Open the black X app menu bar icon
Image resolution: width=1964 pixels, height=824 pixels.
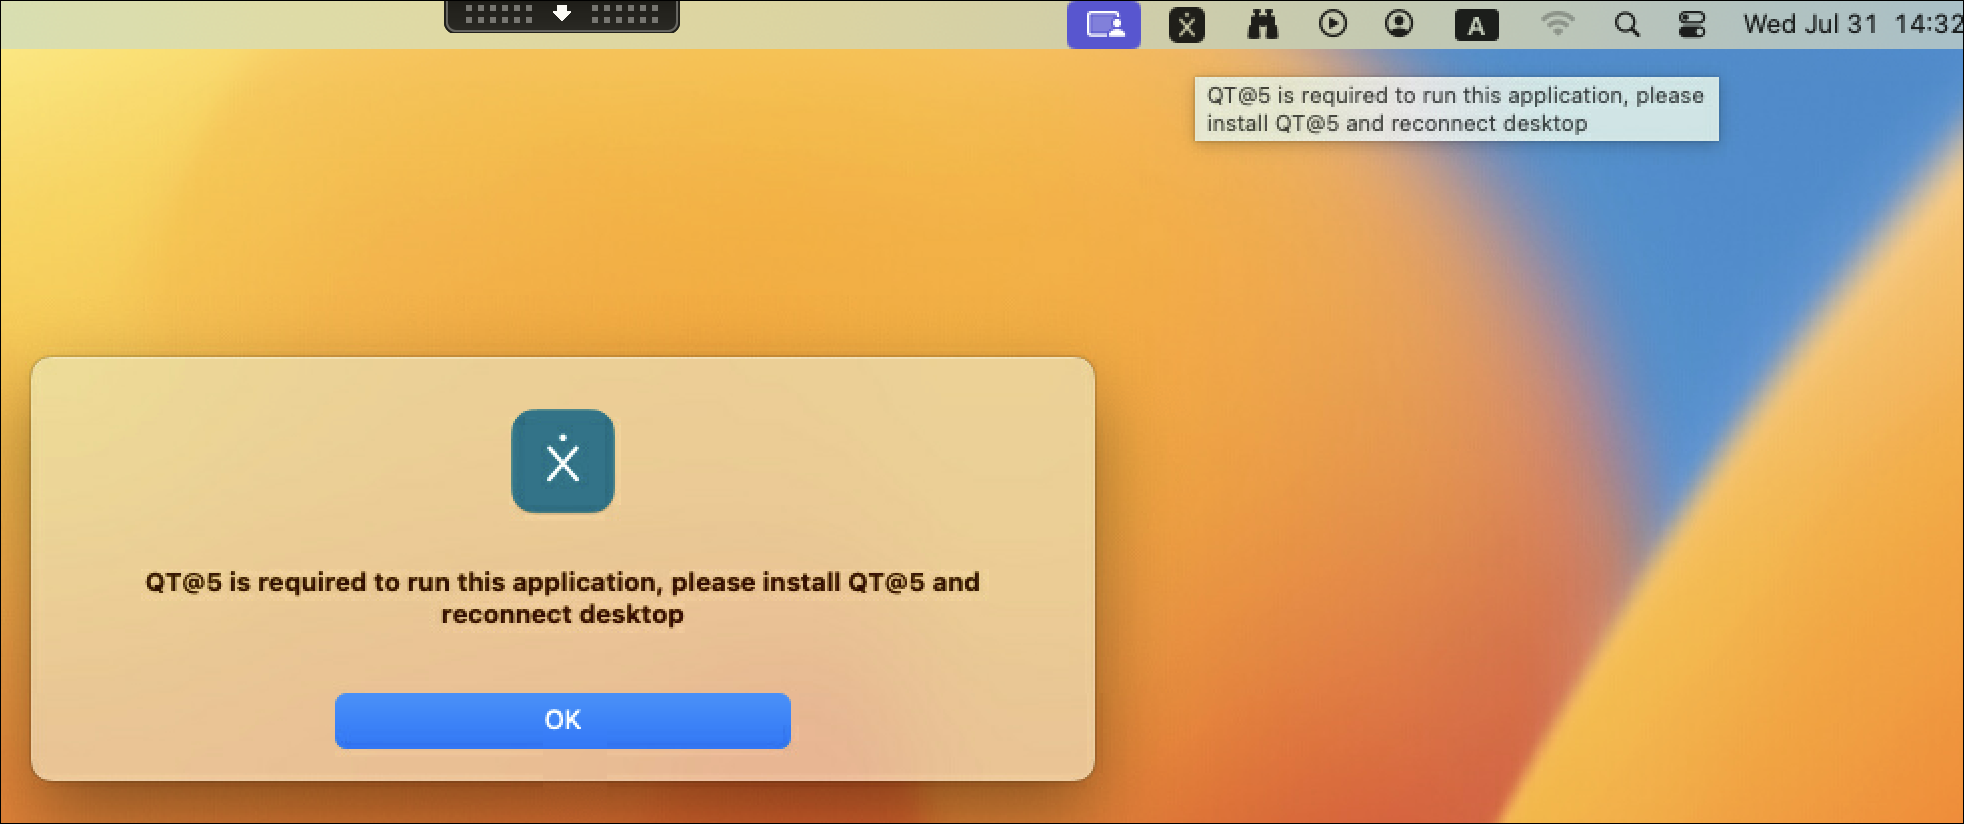[1187, 24]
